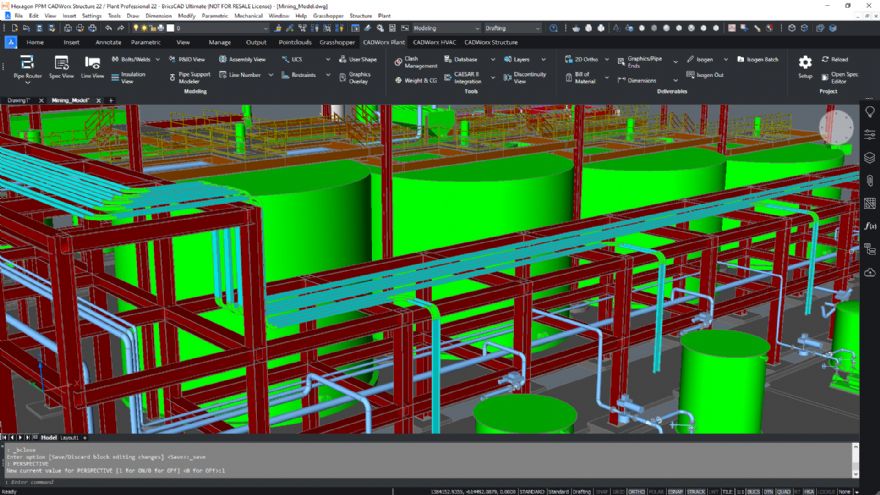This screenshot has height=495, width=880.
Task: Open the Tips lightbulb panel in right sidebar
Action: (x=869, y=112)
